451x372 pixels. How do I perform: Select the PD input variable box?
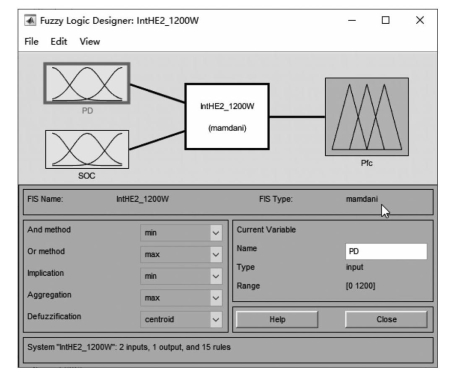[x=87, y=83]
